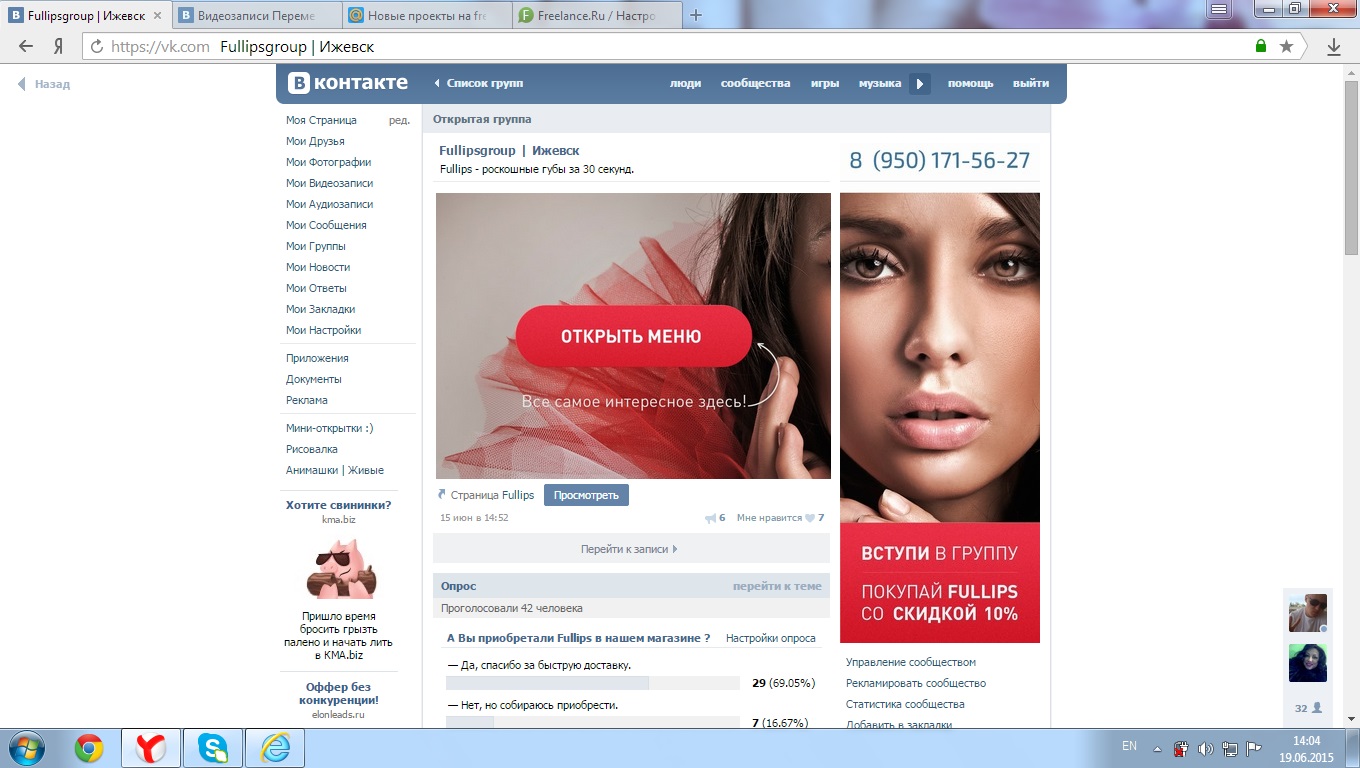
Task: Click the Назад link on the left
Action: (44, 84)
